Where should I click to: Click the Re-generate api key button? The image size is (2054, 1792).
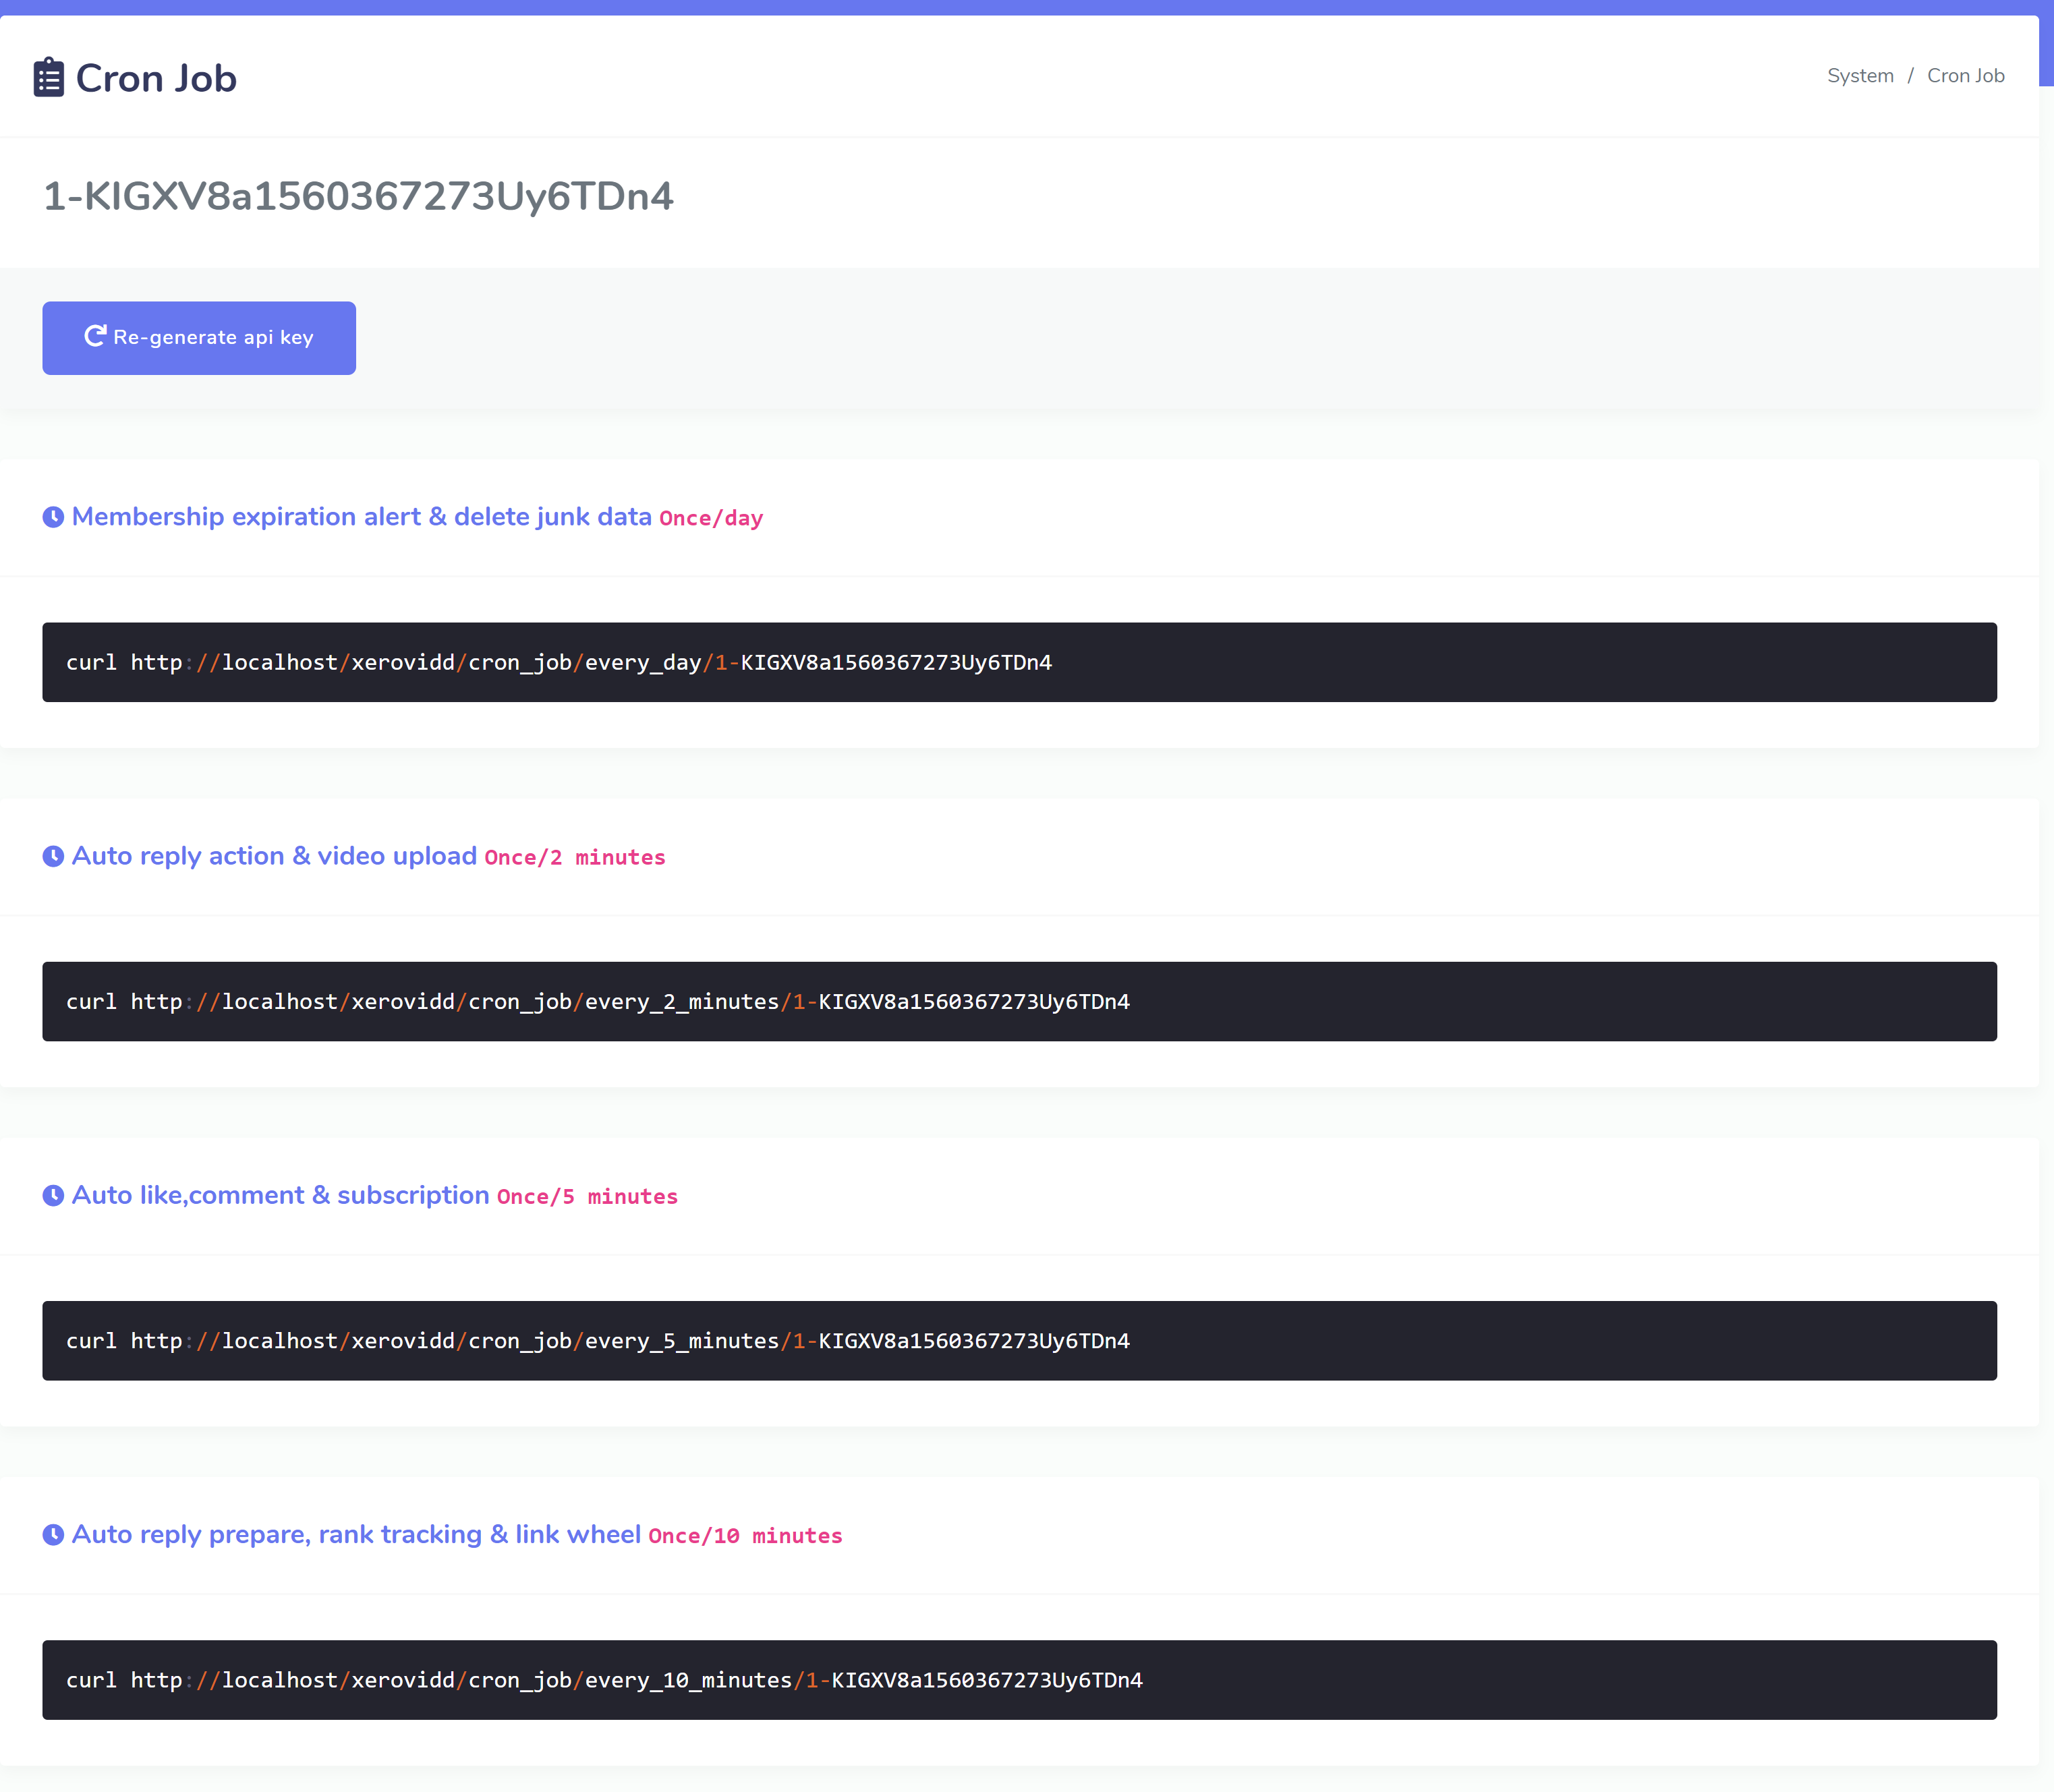click(199, 338)
